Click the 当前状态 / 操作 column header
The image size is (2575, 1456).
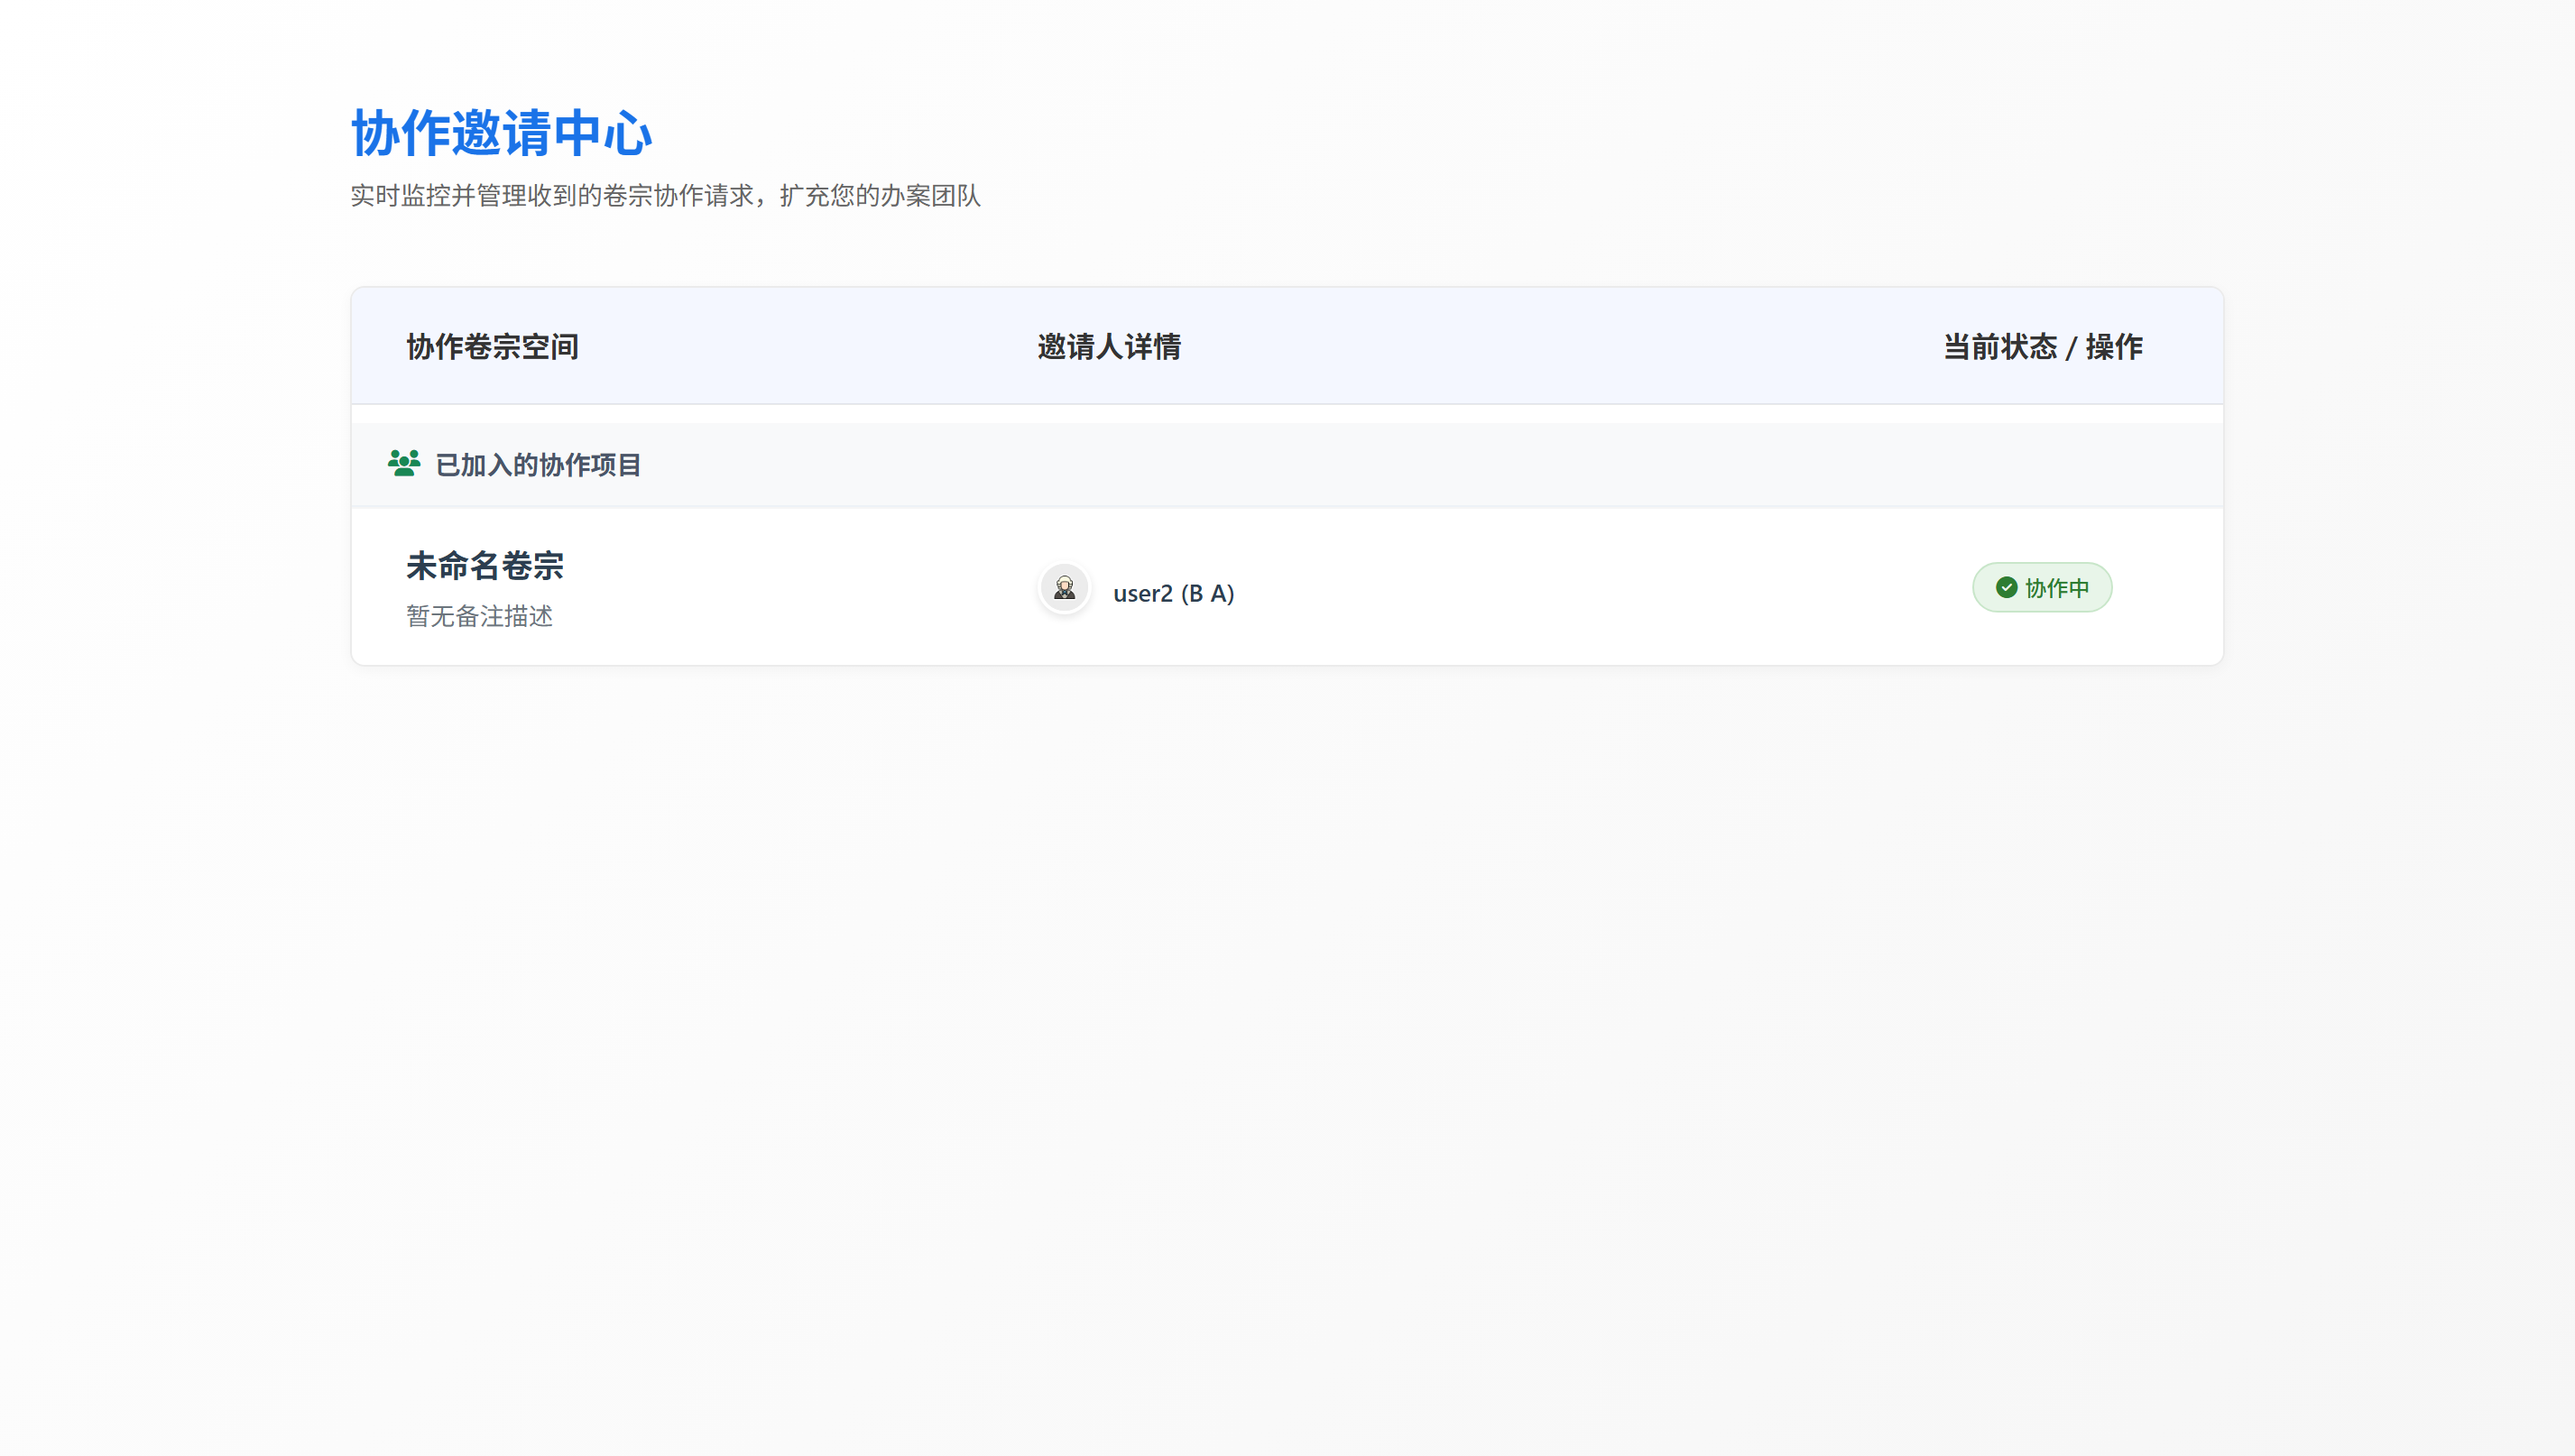tap(2040, 347)
